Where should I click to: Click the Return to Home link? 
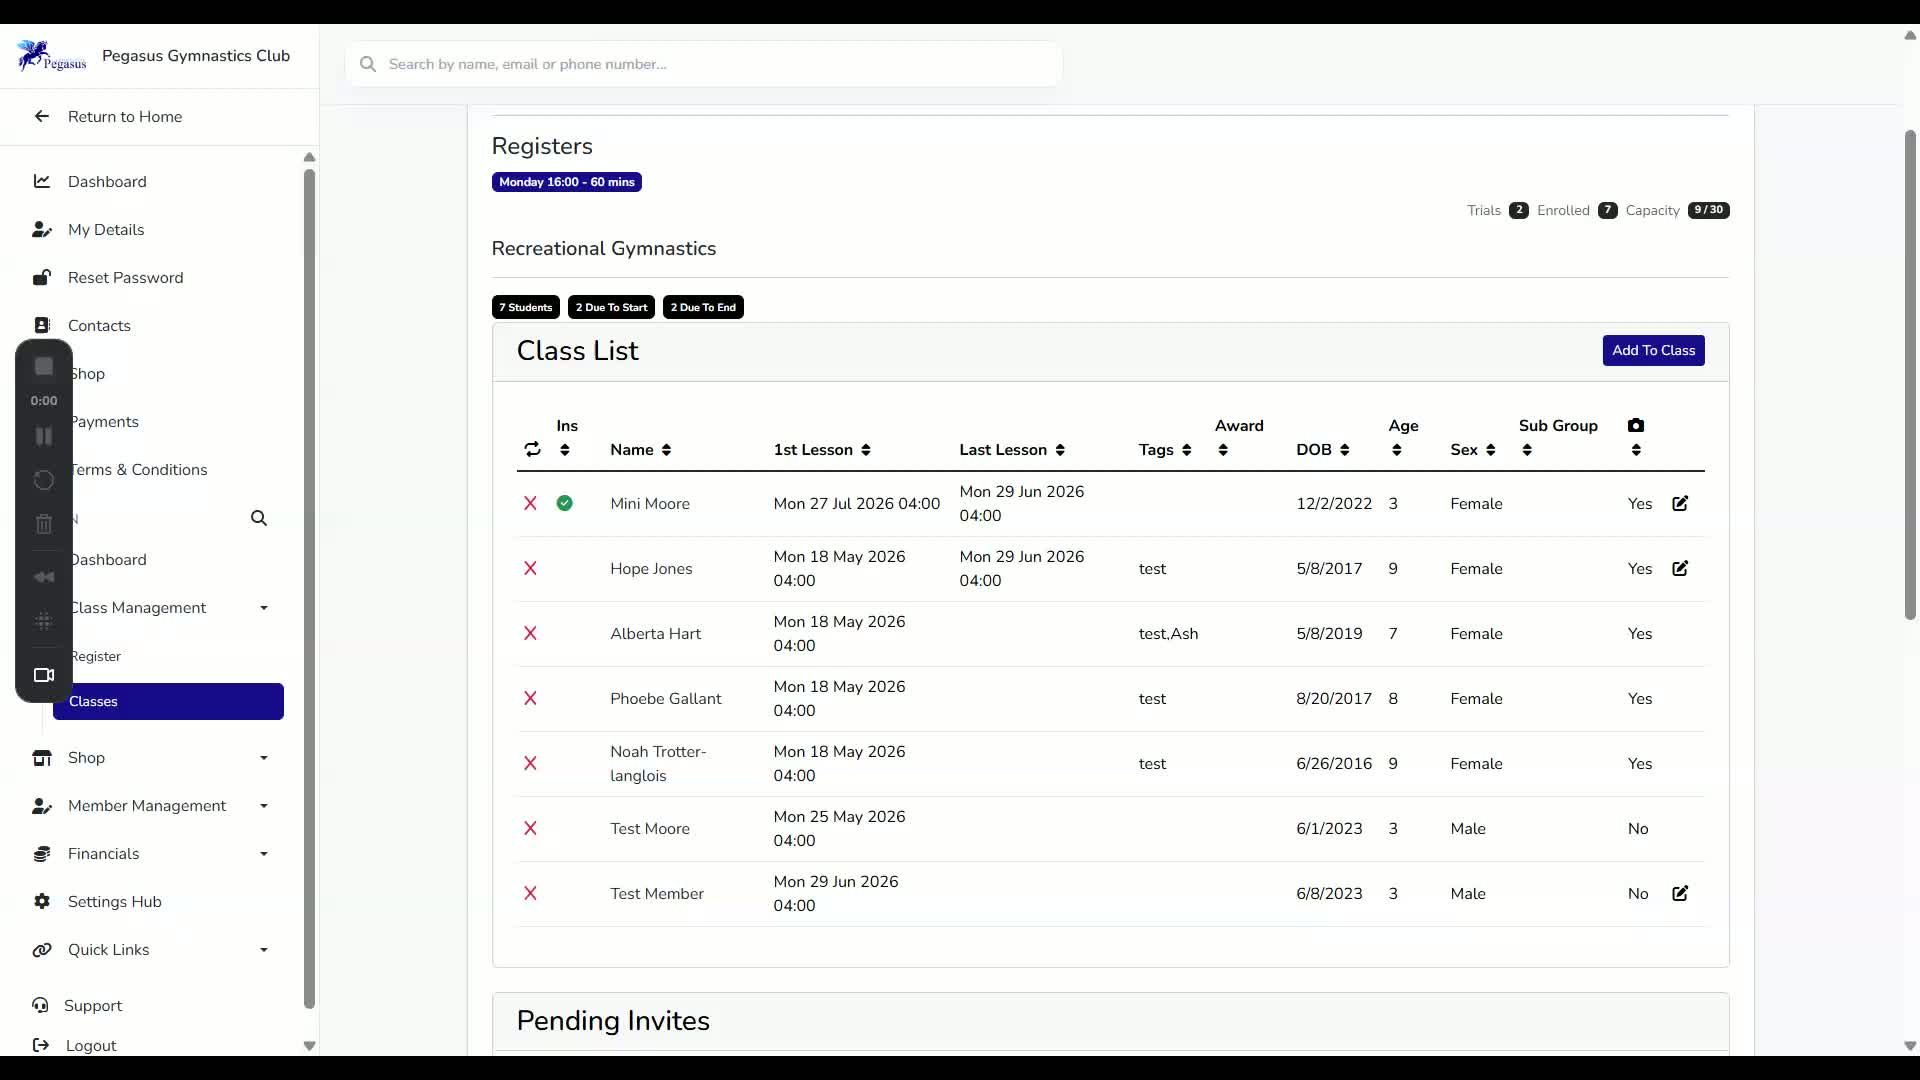point(125,116)
